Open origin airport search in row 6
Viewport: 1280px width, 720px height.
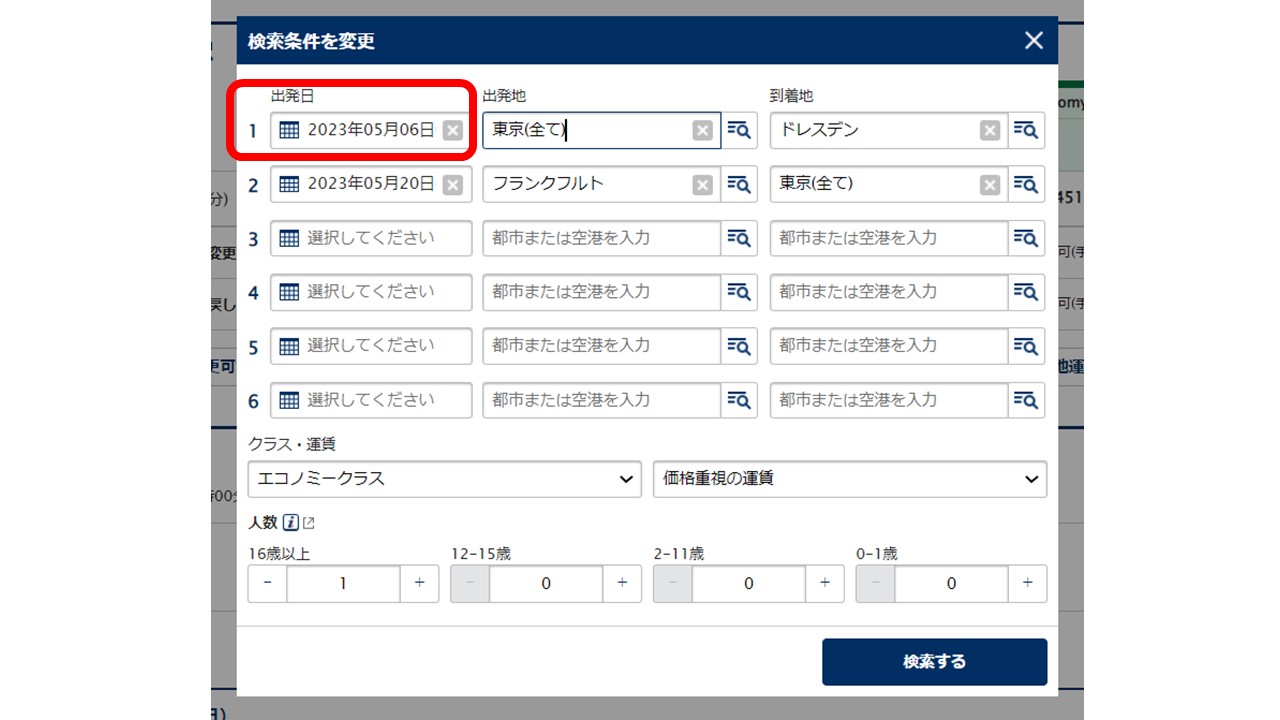point(739,400)
